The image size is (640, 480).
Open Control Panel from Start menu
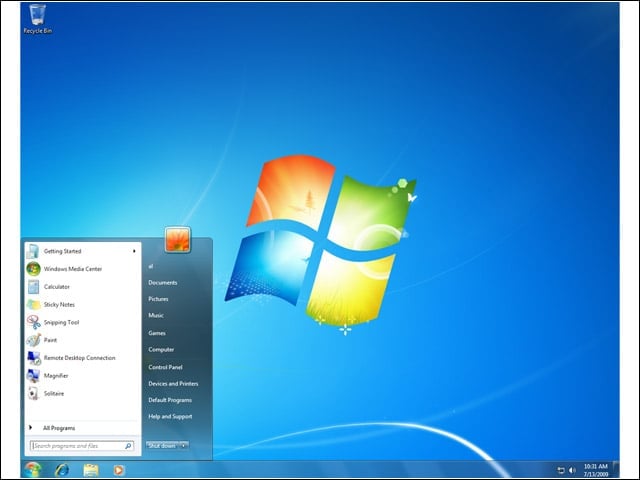pyautogui.click(x=165, y=367)
